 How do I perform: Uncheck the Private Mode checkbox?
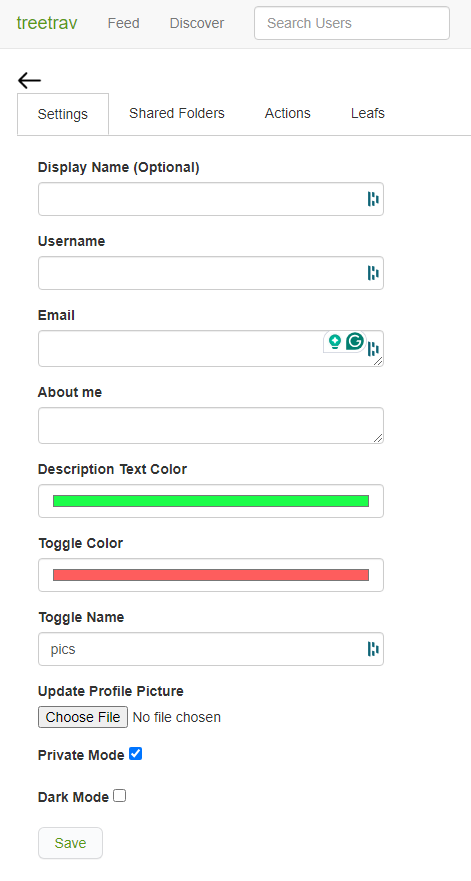coord(135,754)
